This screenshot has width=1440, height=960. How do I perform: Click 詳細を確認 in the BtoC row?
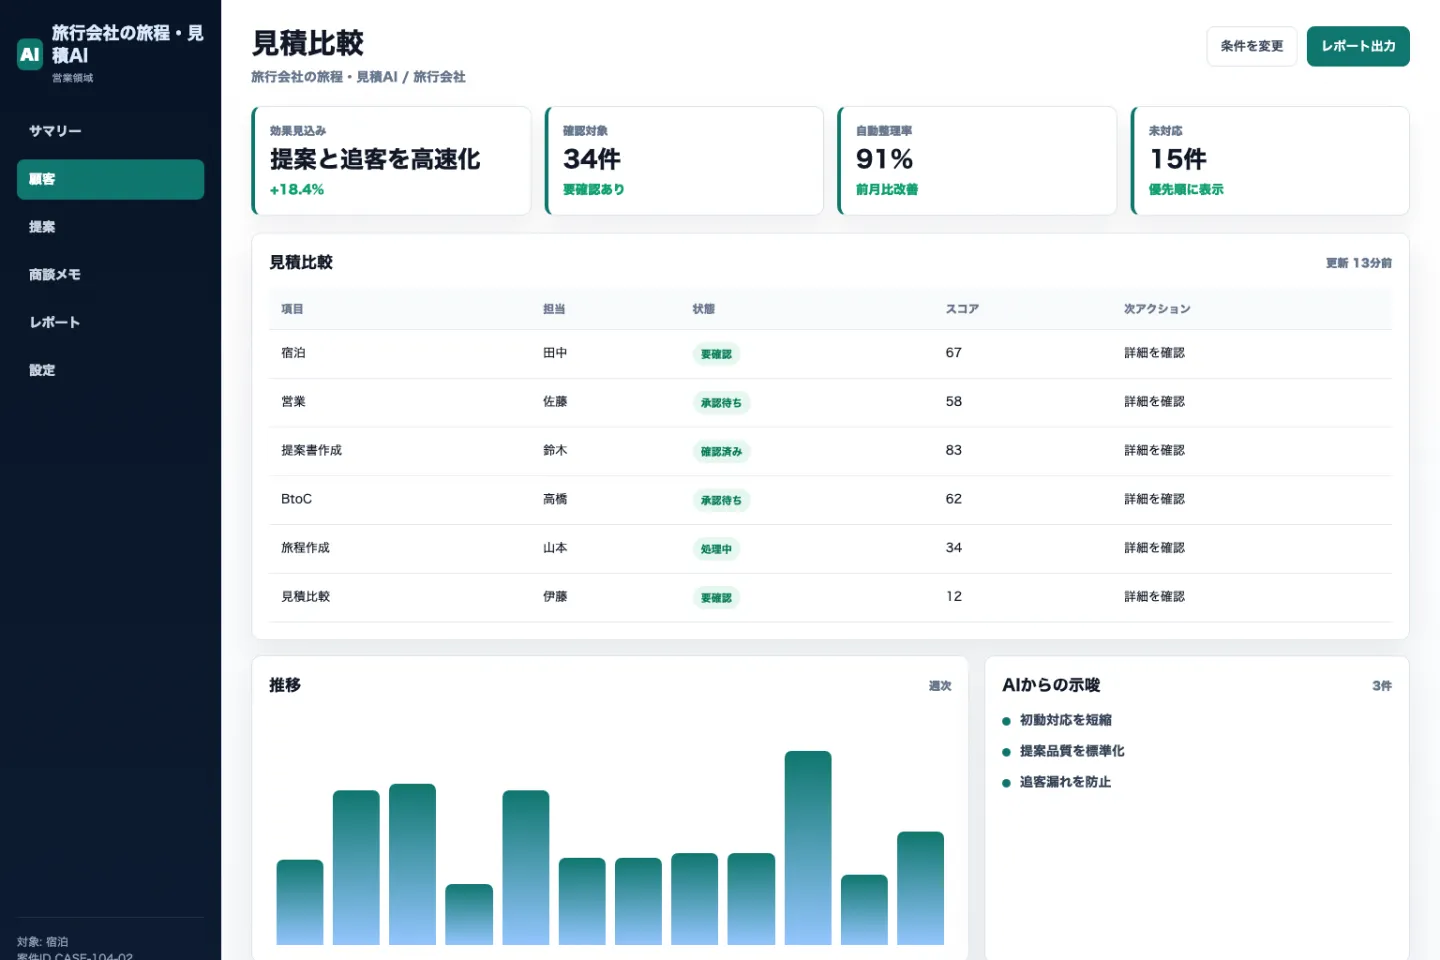click(1154, 499)
